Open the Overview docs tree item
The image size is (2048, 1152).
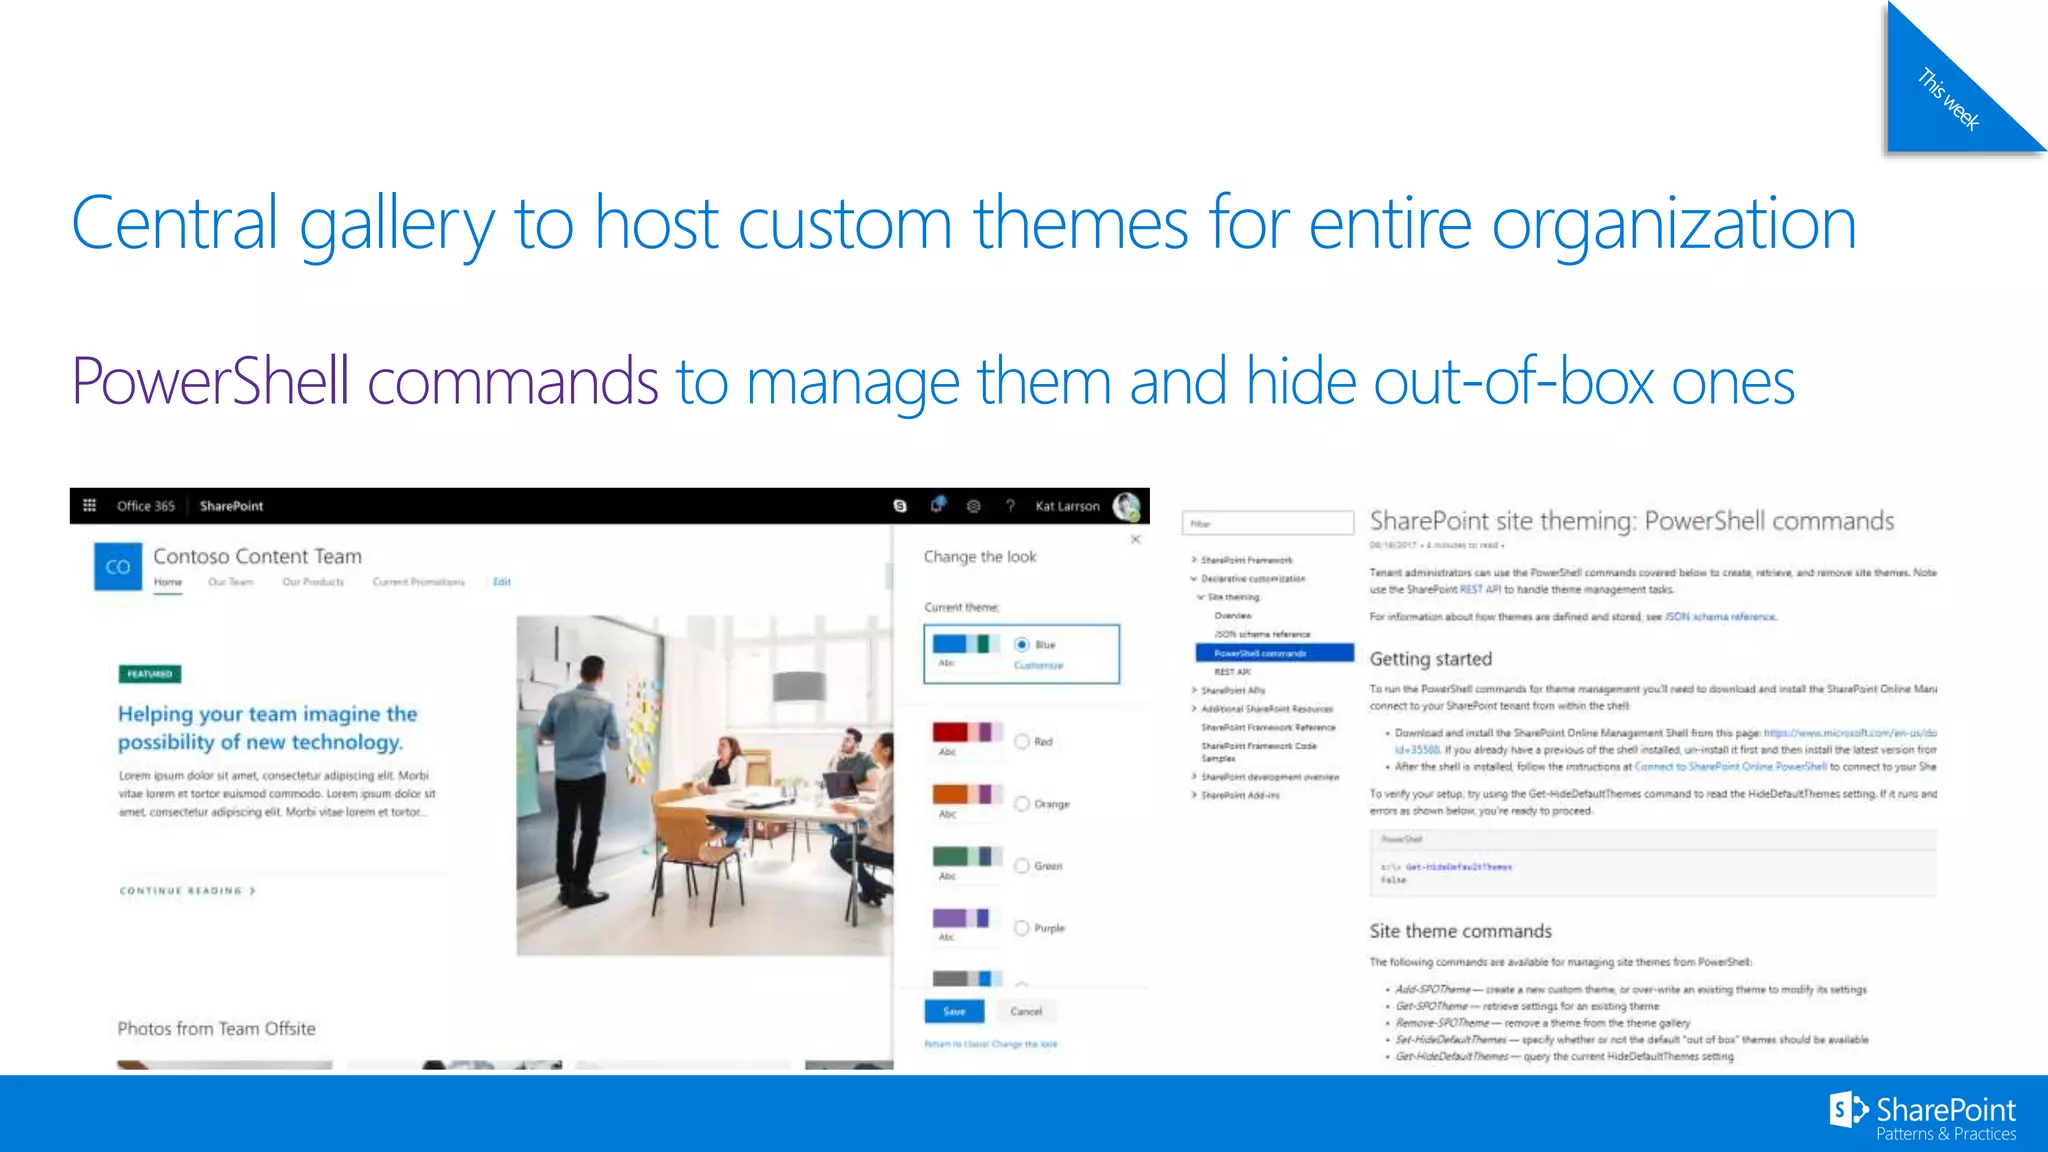(1233, 616)
